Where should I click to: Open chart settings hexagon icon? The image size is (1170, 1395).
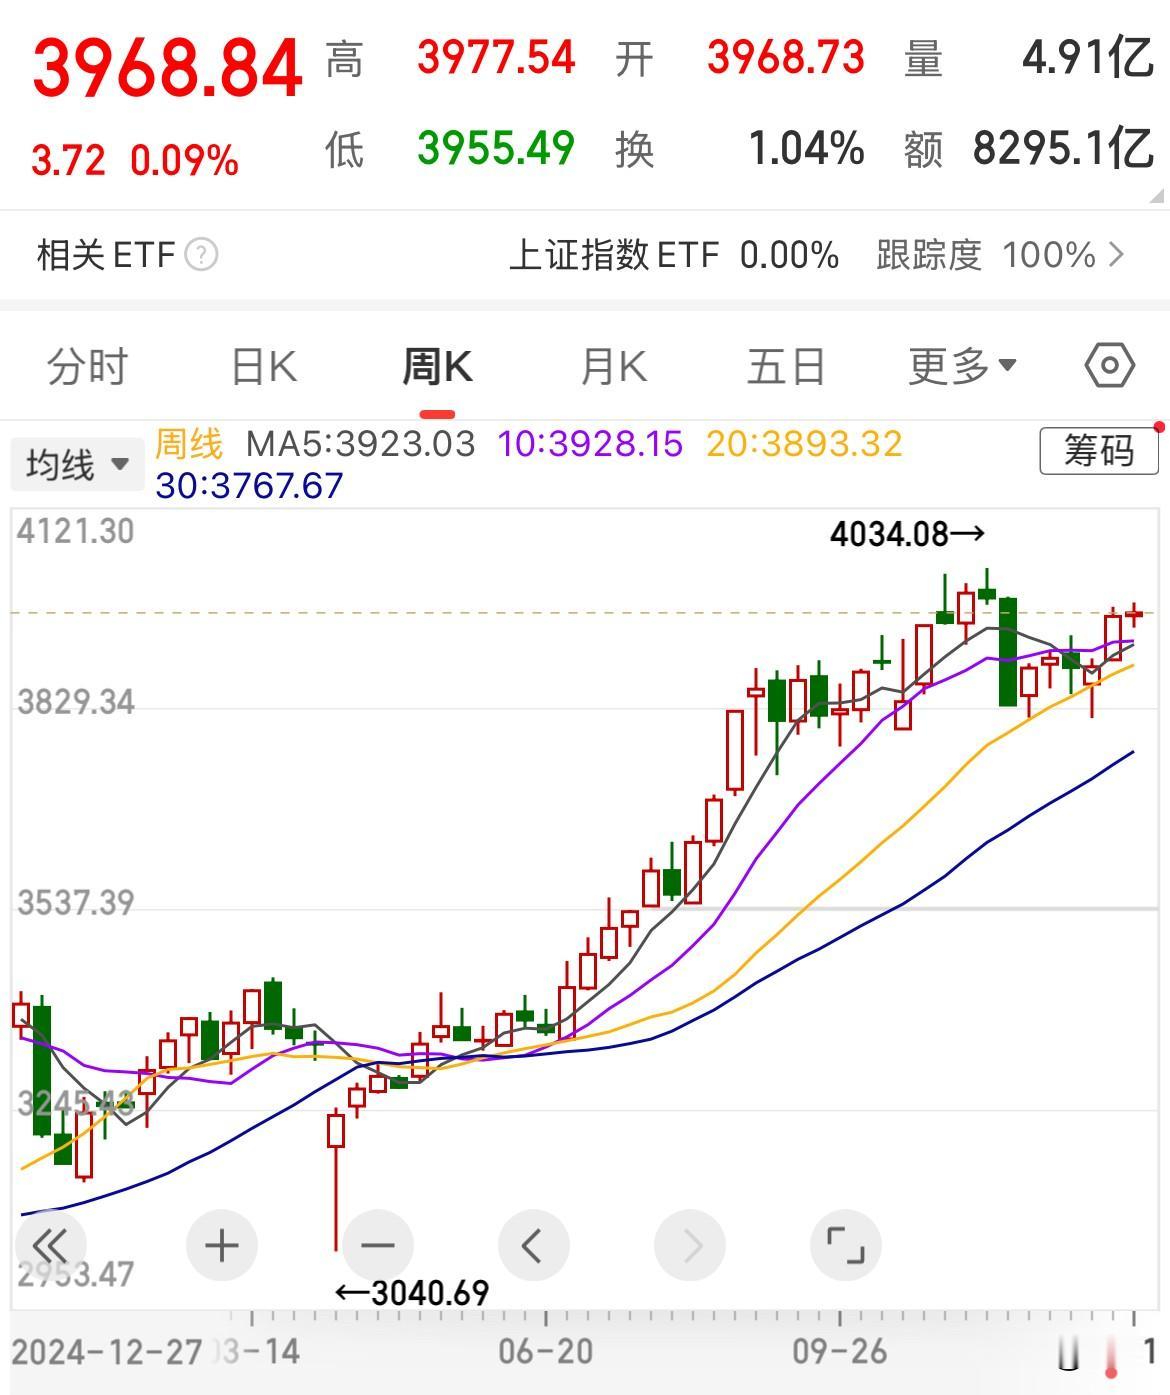pyautogui.click(x=1109, y=366)
